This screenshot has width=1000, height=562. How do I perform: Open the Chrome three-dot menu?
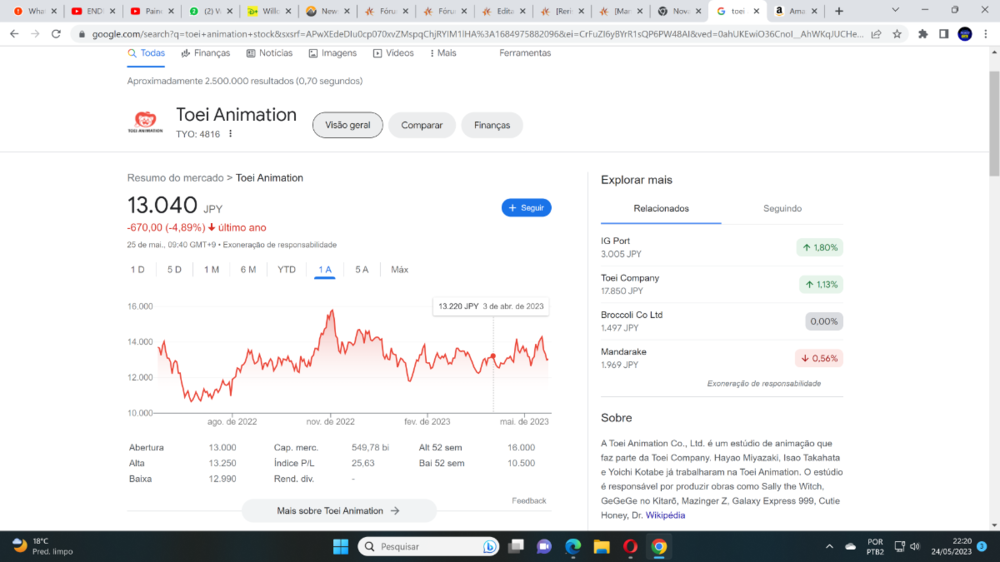click(x=986, y=34)
